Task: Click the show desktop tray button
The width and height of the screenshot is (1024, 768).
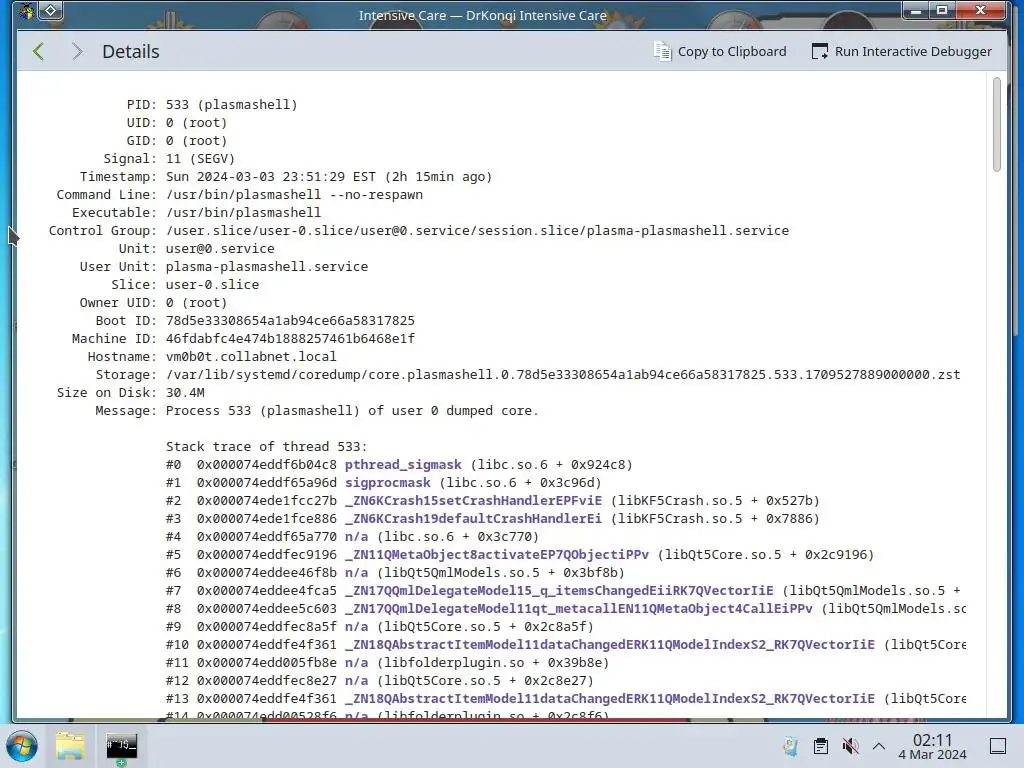Action: [x=998, y=746]
